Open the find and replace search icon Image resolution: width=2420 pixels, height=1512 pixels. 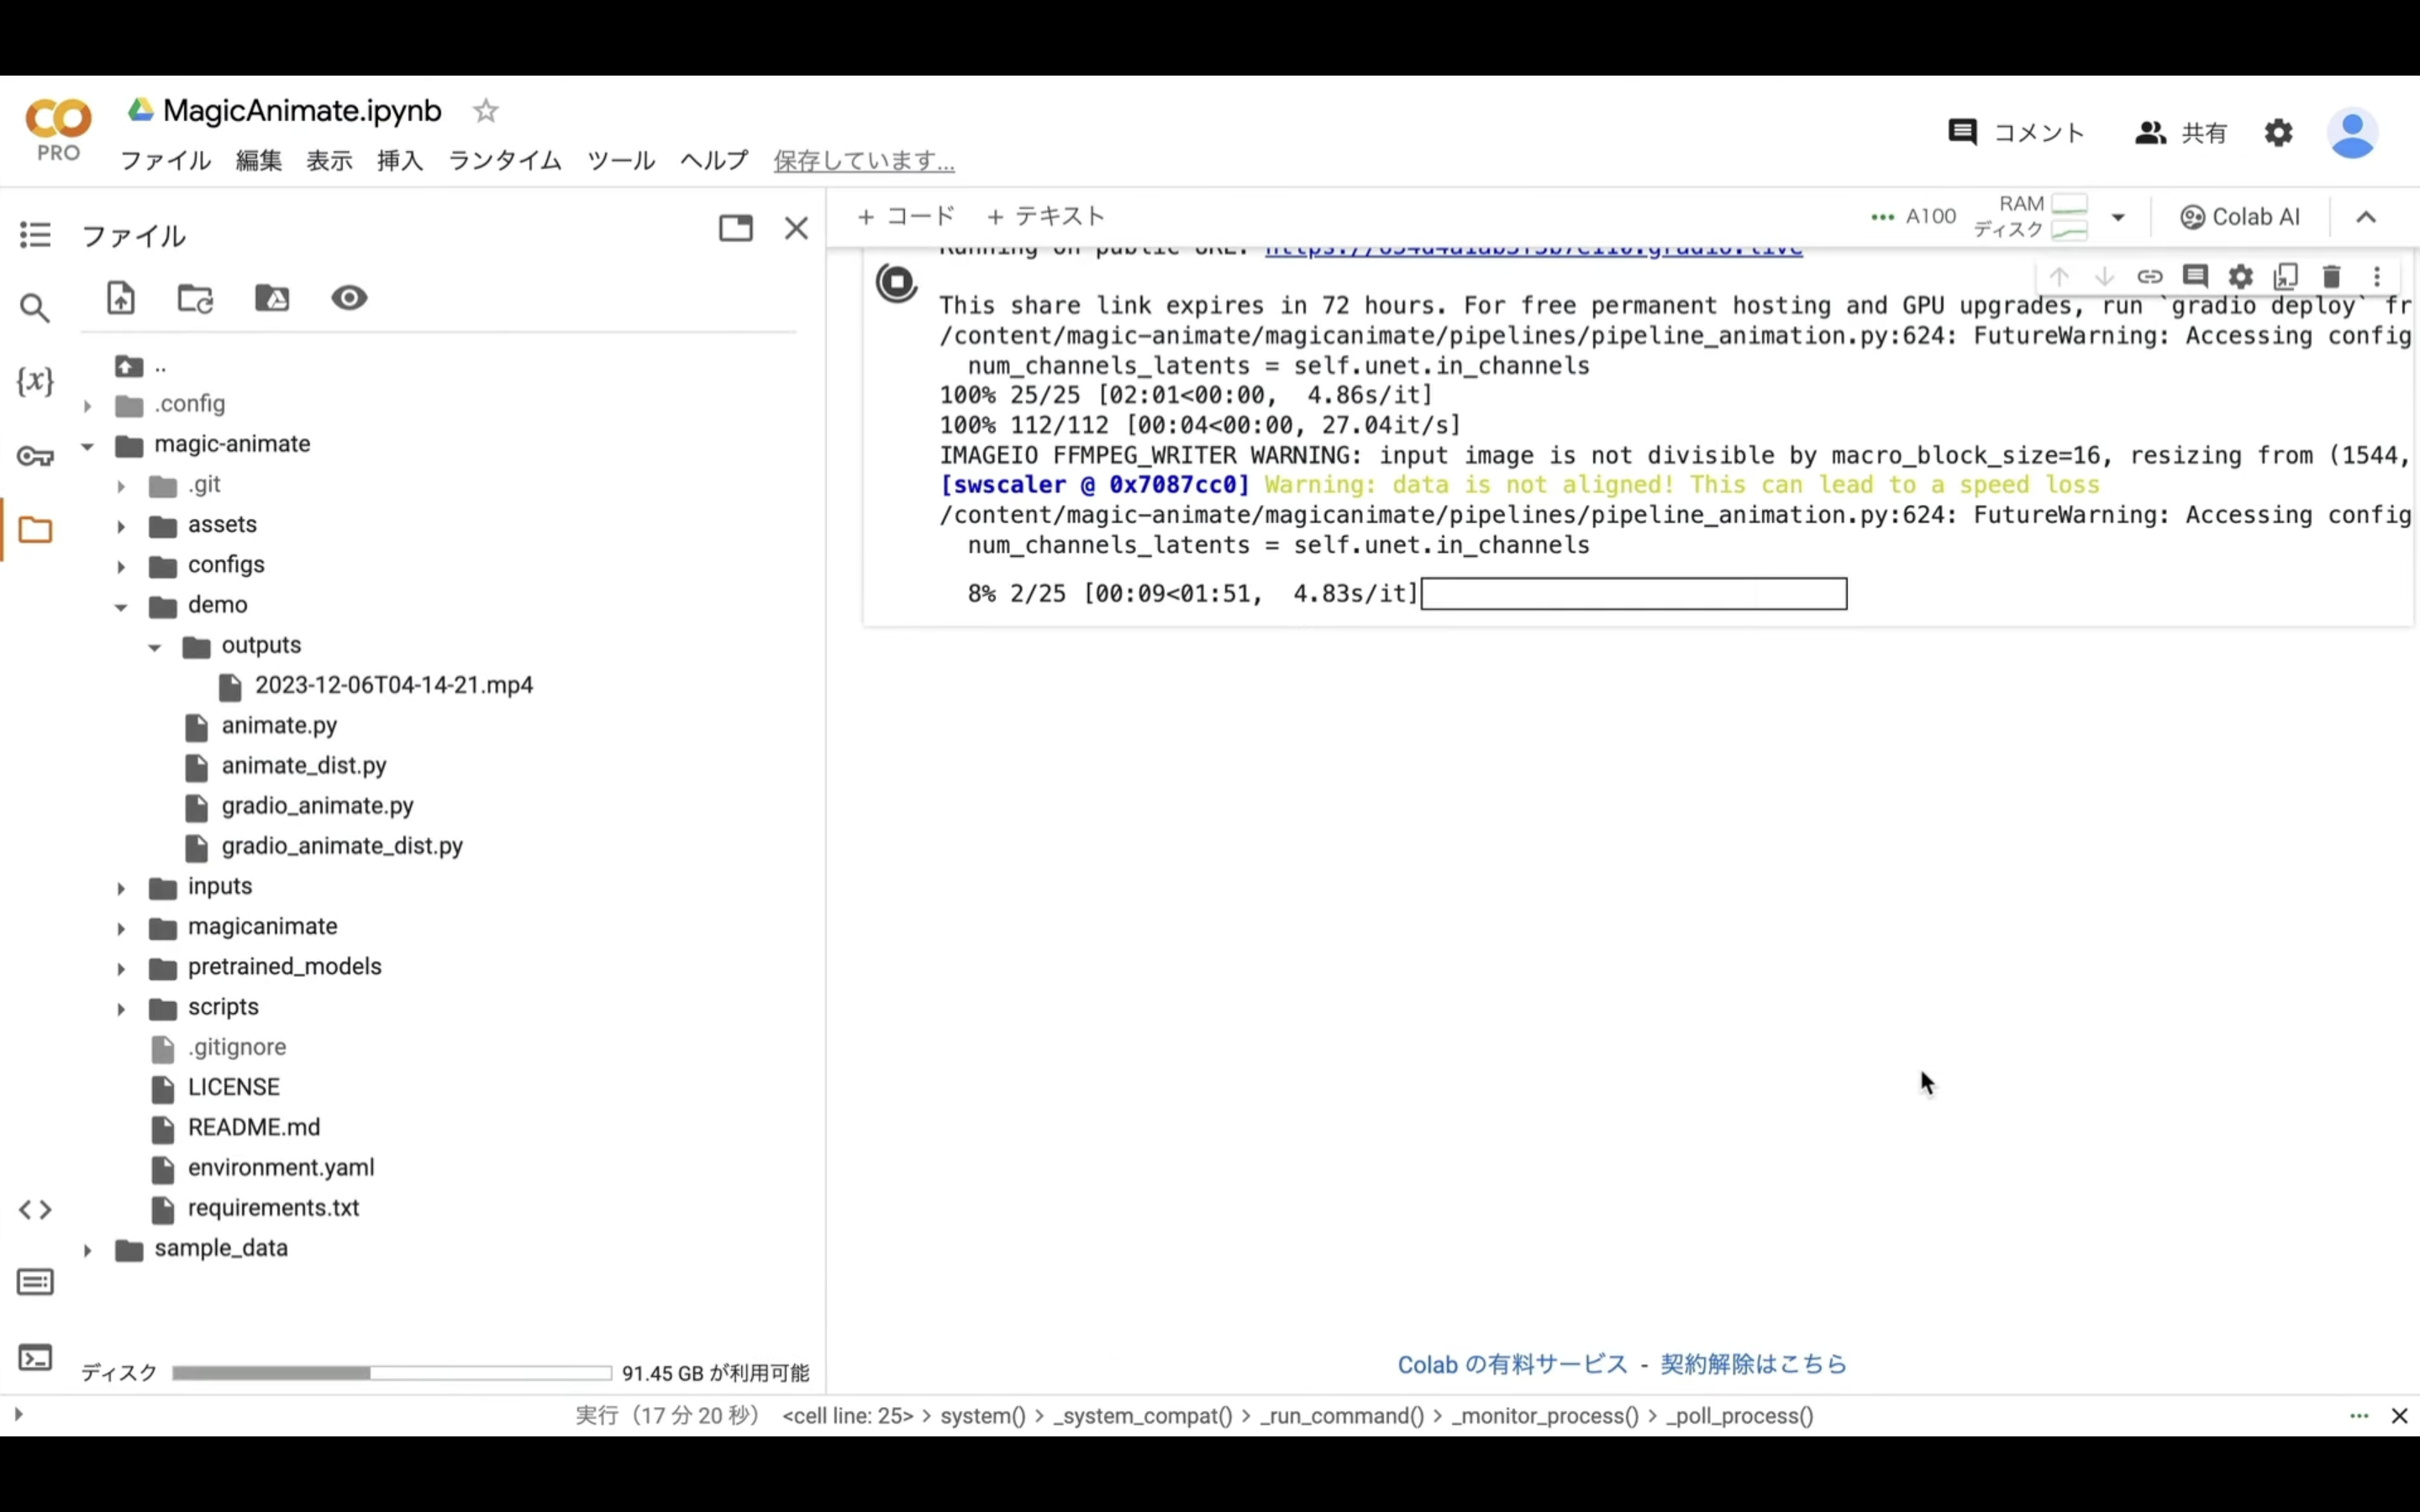pyautogui.click(x=35, y=308)
